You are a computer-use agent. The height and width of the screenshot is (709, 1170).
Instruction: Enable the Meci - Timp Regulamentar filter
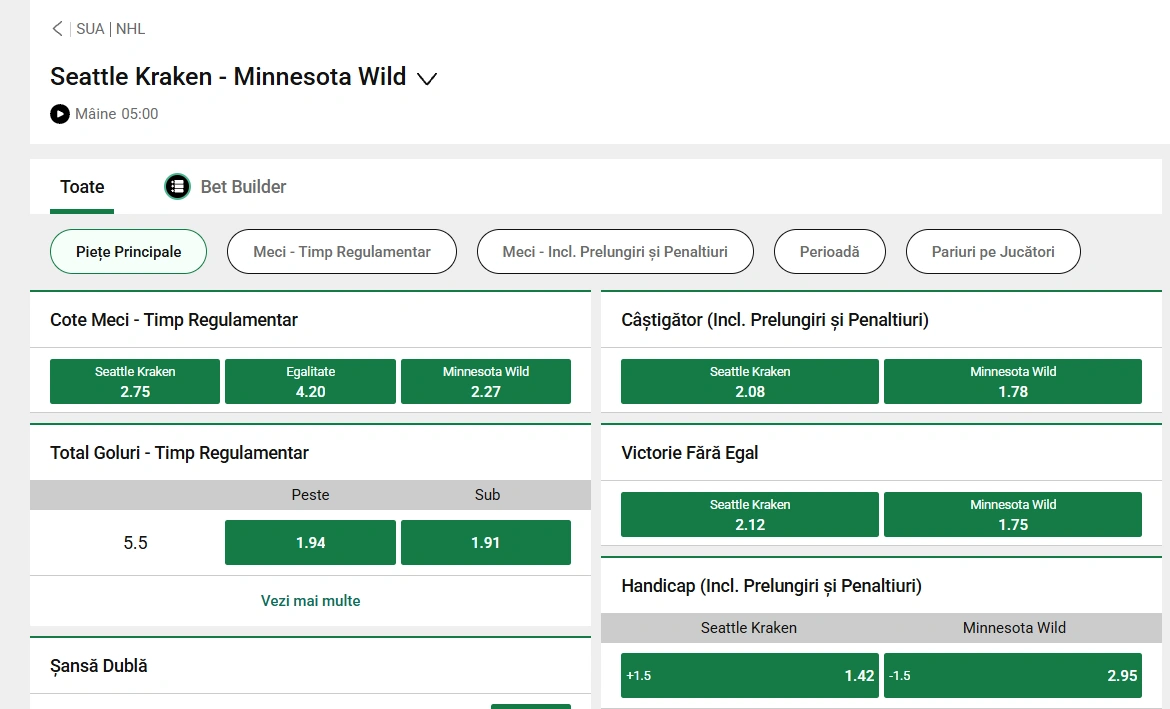tap(341, 251)
